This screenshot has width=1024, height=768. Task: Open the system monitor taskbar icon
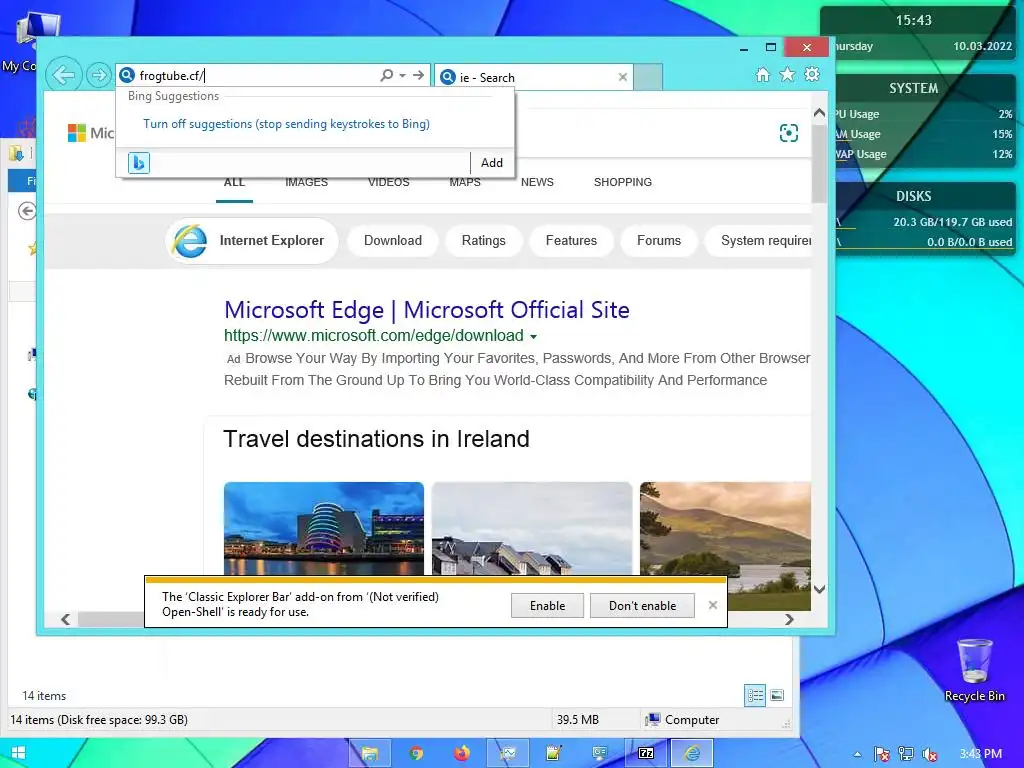[x=507, y=754]
